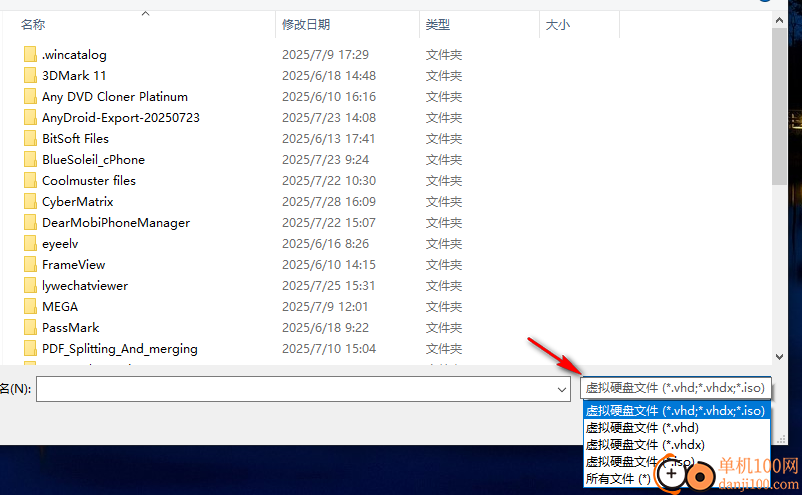Choose the .iso virtual disk filter option
The width and height of the screenshot is (802, 495).
point(640,461)
